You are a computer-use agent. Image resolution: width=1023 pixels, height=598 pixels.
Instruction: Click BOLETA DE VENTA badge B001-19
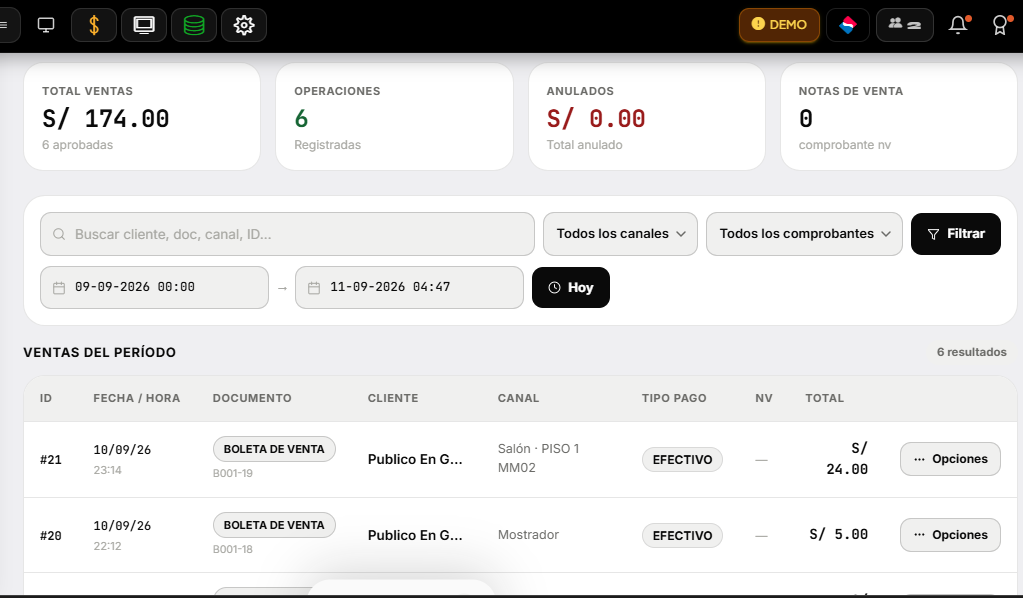[x=274, y=449]
